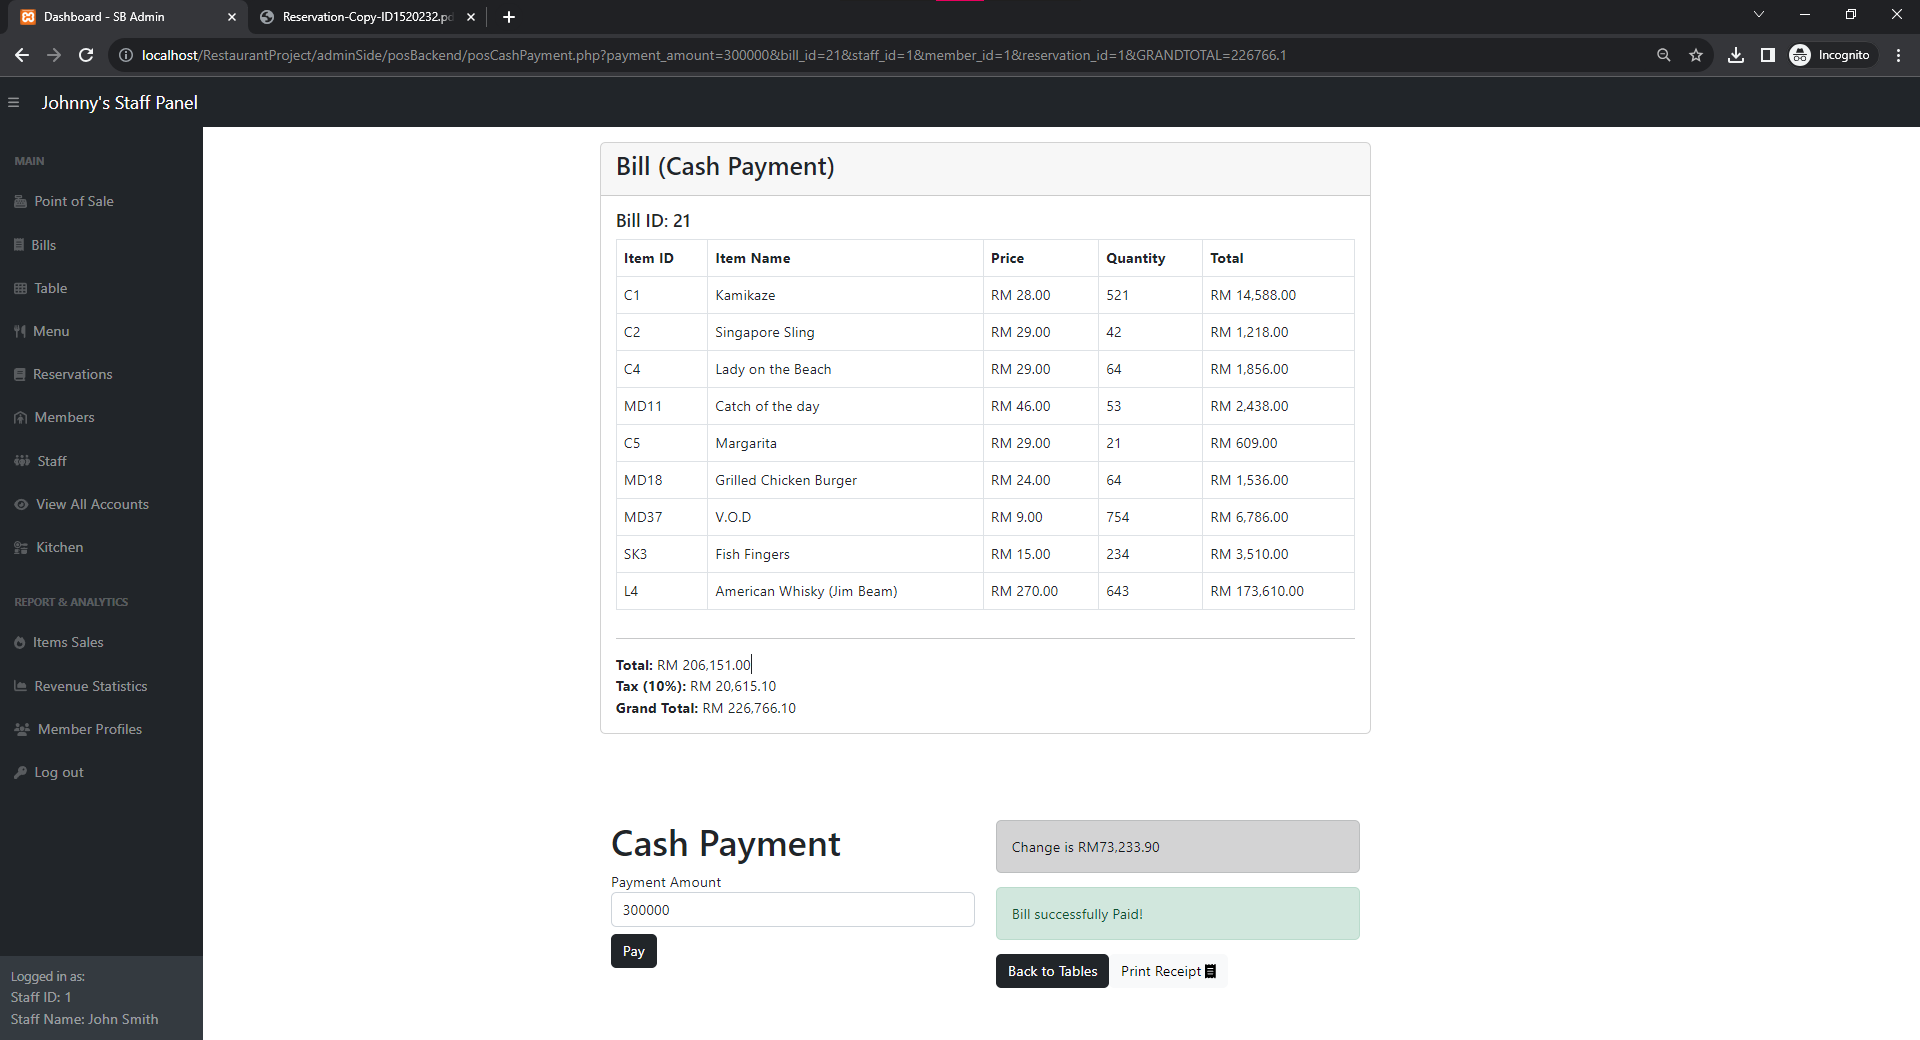Click the Table grid icon in sidebar

coord(20,288)
